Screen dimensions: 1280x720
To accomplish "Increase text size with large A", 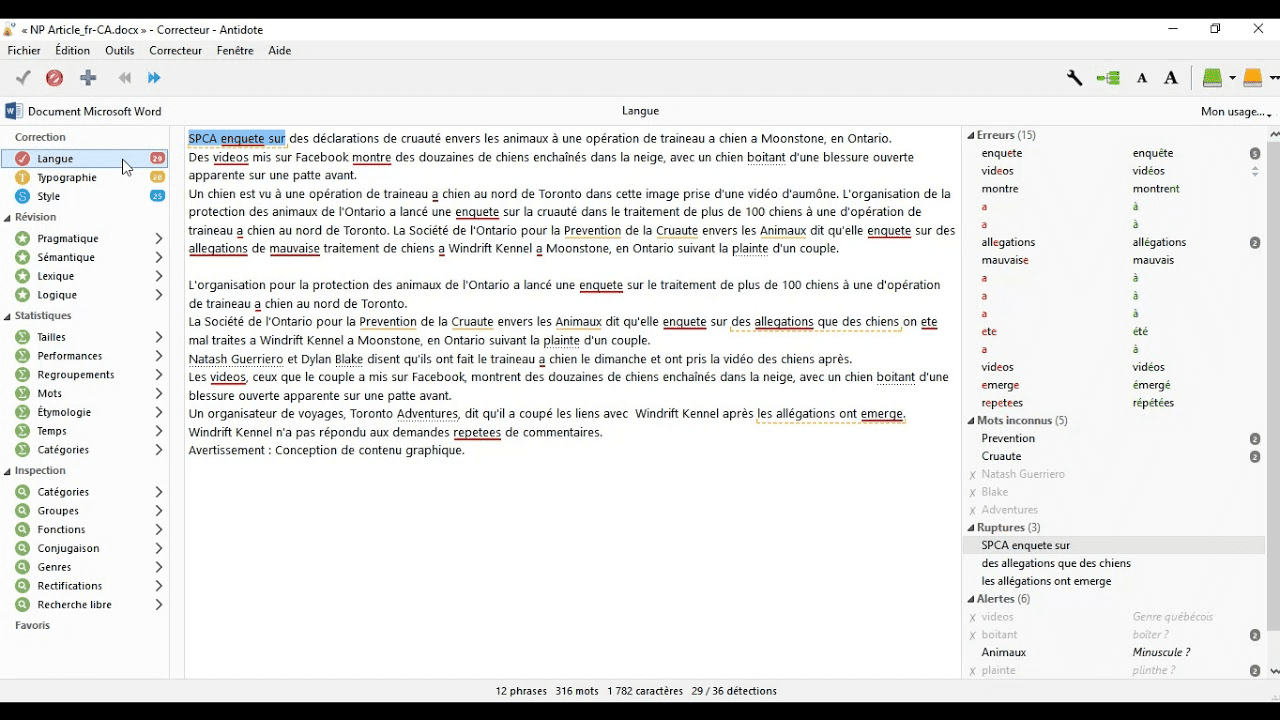I will [x=1171, y=78].
